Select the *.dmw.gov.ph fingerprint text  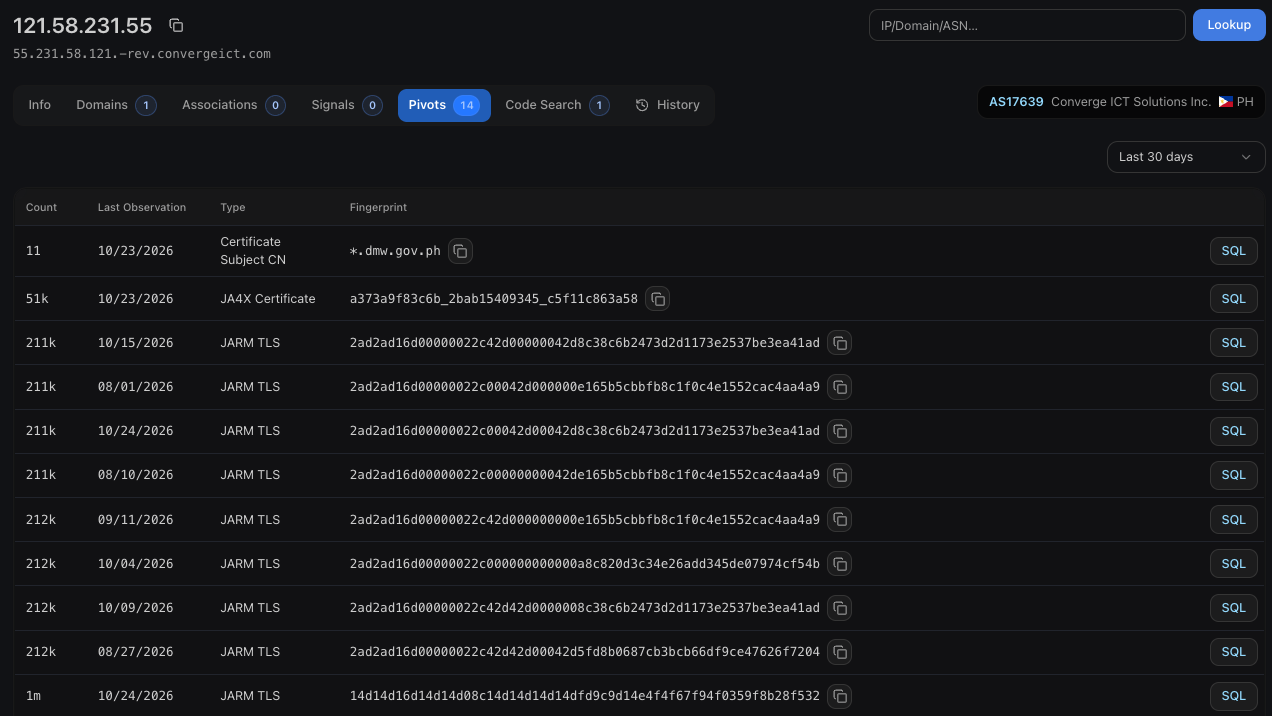[x=395, y=251]
